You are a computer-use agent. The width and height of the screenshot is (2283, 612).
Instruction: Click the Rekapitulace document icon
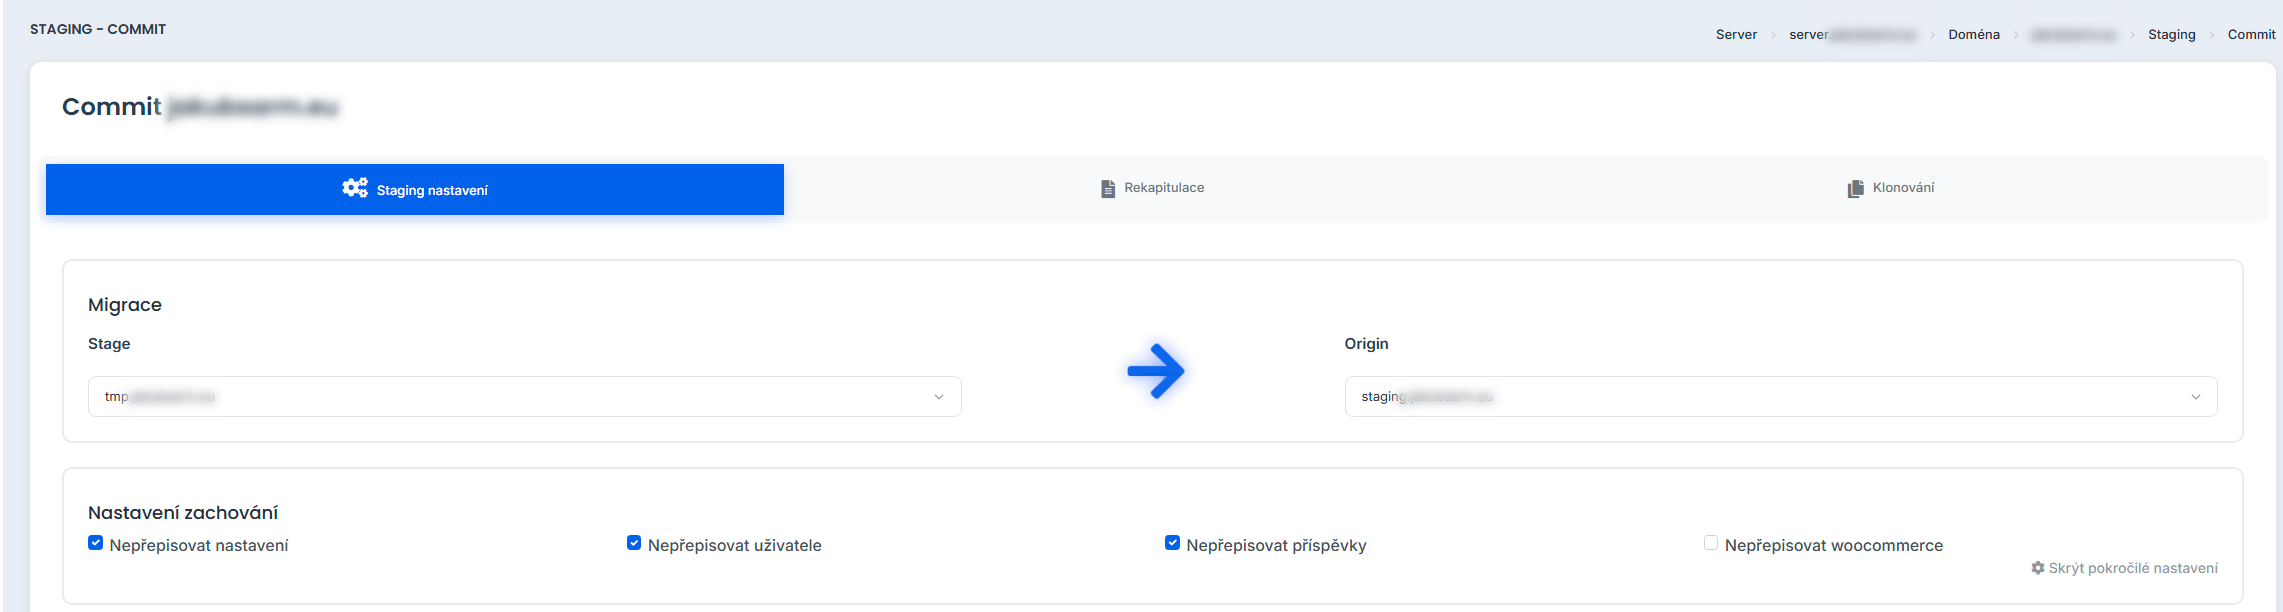tap(1107, 189)
